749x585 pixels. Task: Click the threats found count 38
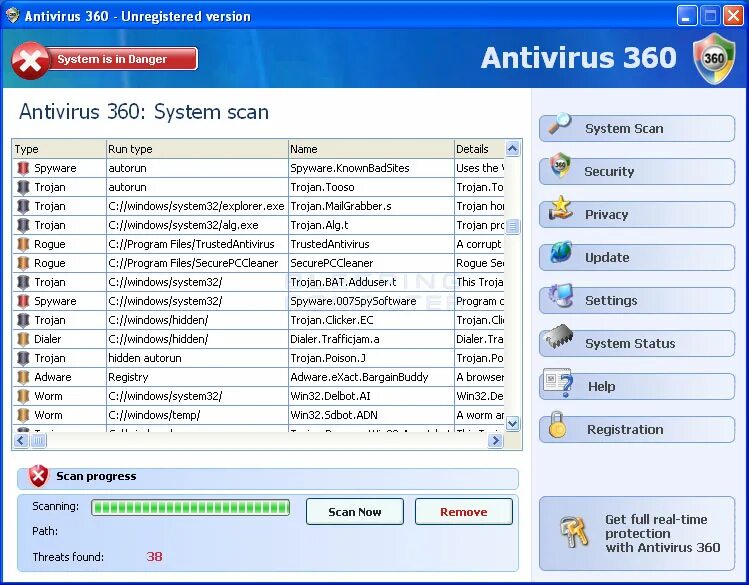(x=154, y=556)
